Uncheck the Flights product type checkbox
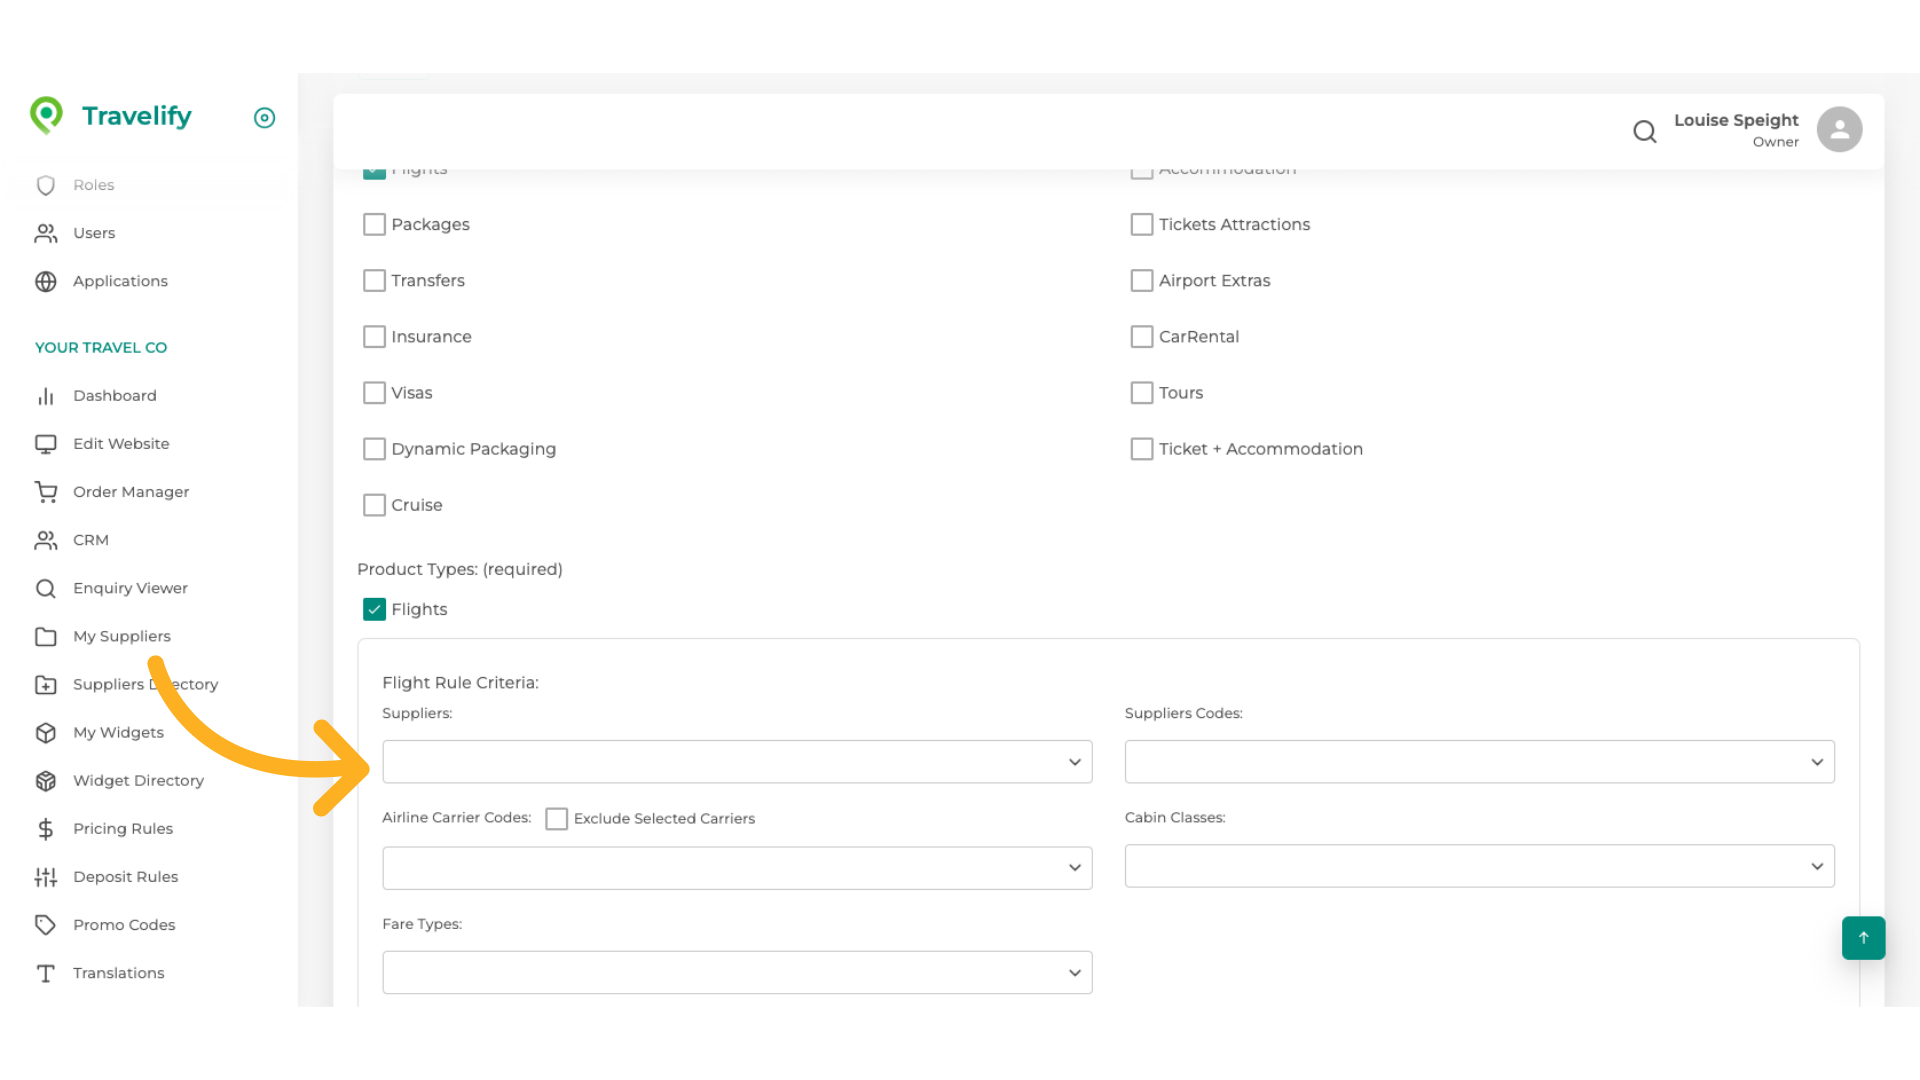Screen dimensions: 1920x1080 tap(374, 610)
